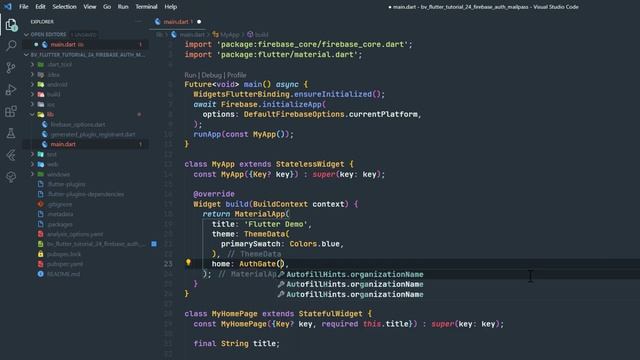
Task: Click 'final String title;' code line
Action: [237, 344]
